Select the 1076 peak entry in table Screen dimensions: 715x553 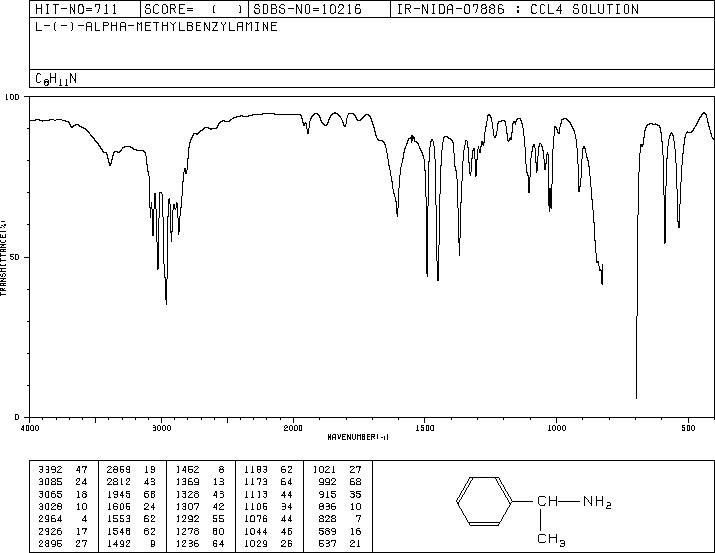[x=269, y=519]
